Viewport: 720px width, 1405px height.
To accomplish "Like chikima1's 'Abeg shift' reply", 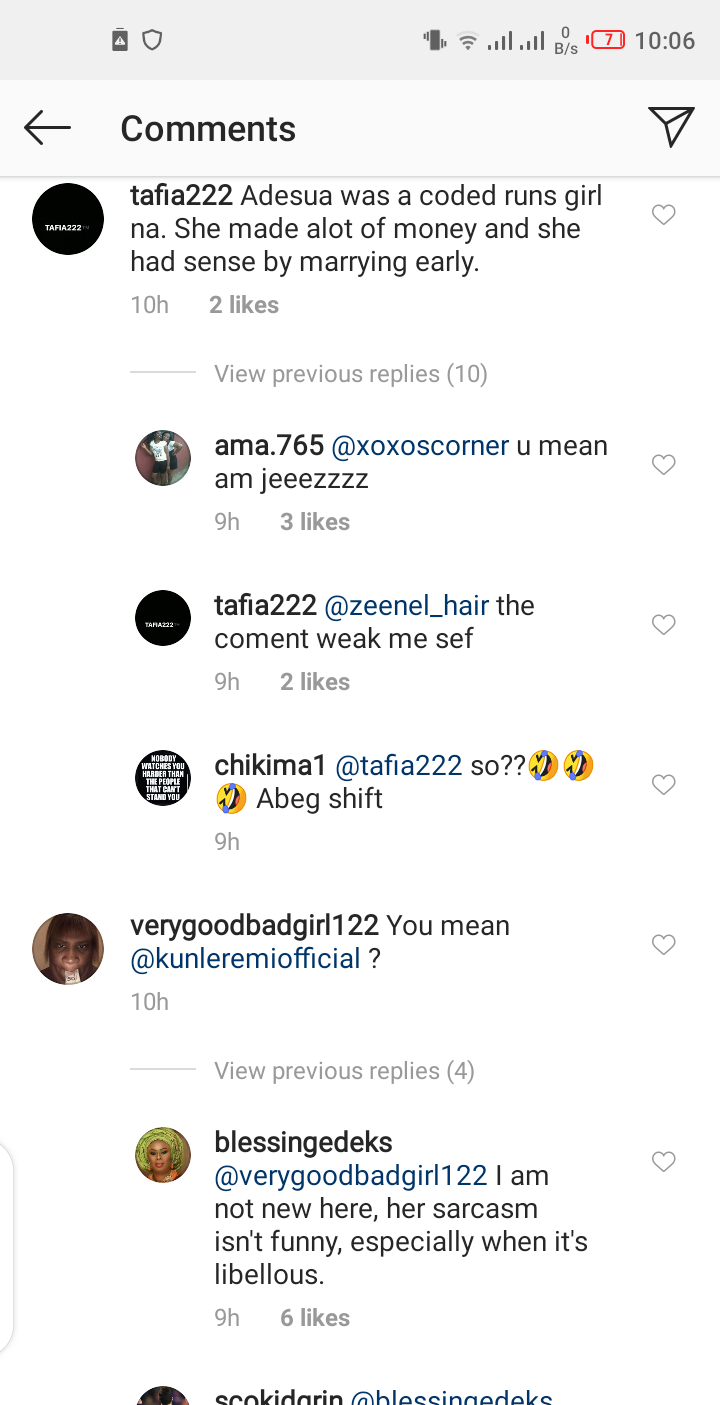I will click(x=664, y=784).
